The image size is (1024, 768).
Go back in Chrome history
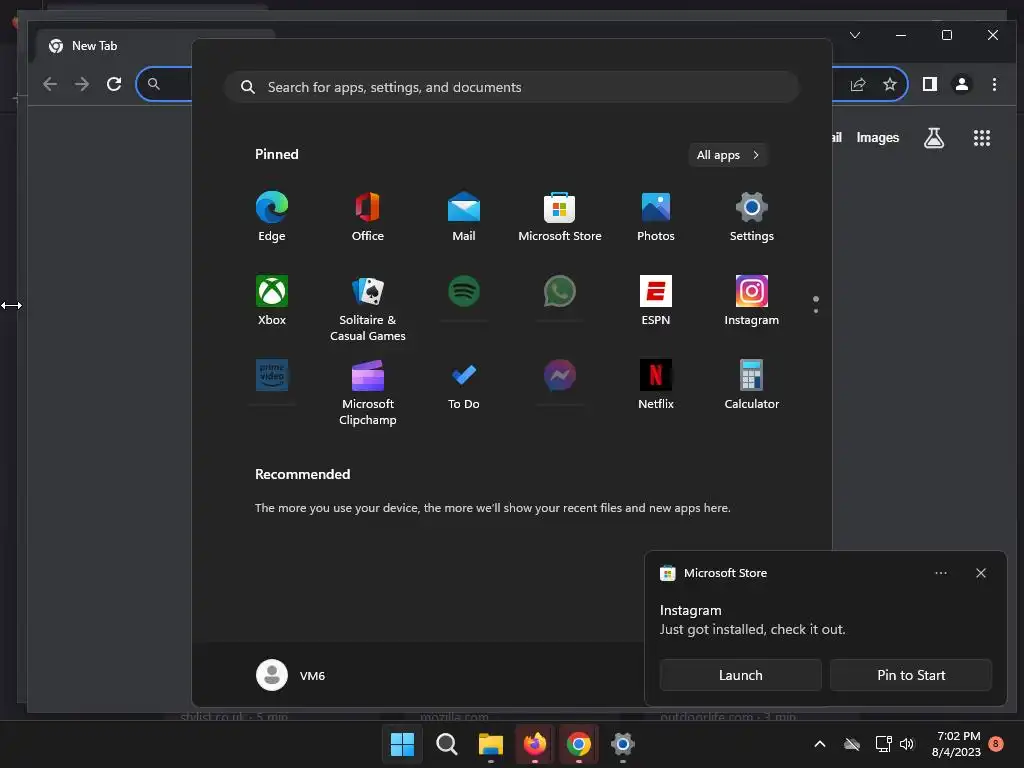click(50, 84)
